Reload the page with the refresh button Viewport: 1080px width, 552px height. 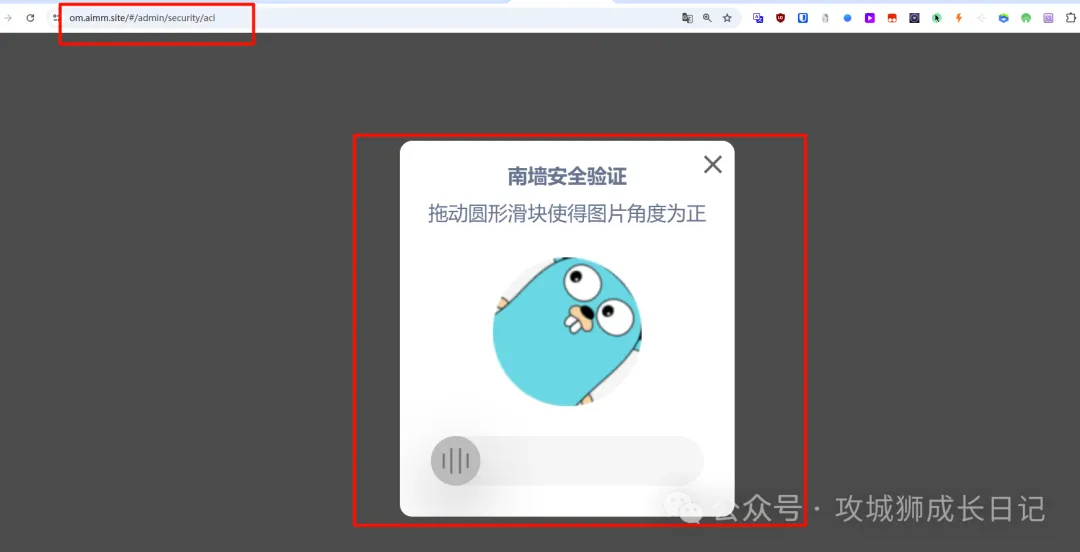[30, 18]
